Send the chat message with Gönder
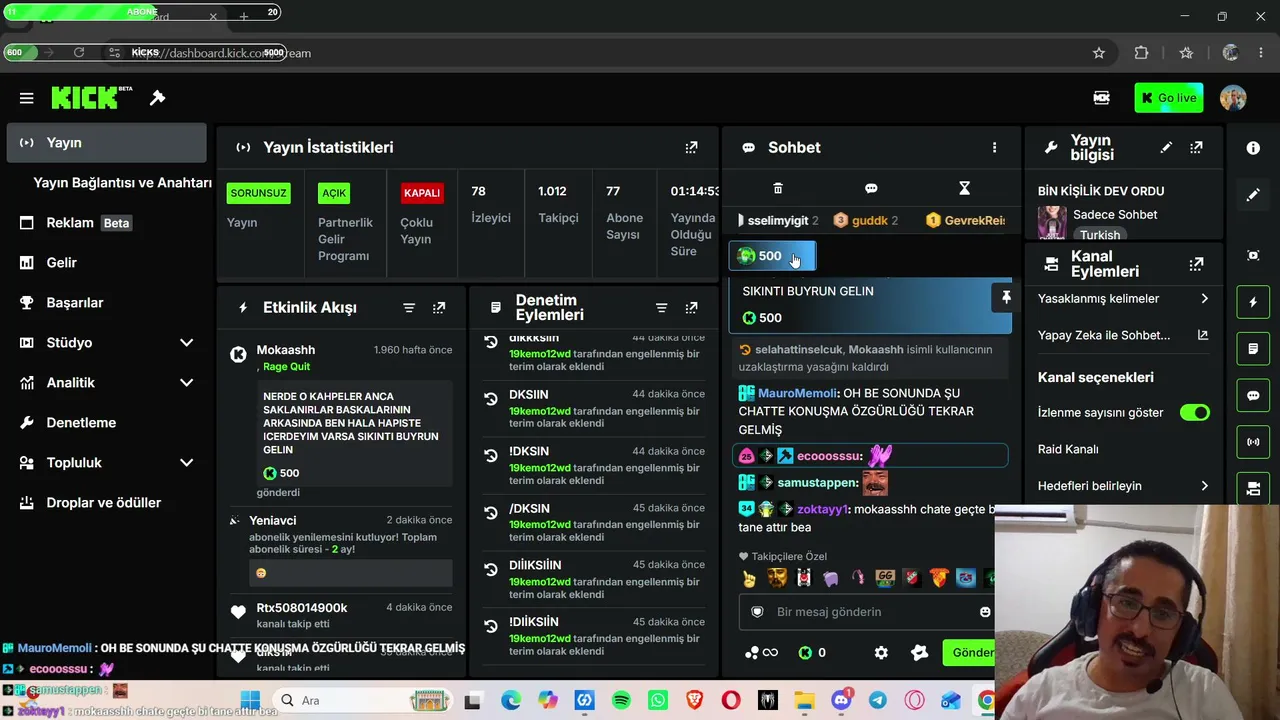The image size is (1280, 720). pos(968,653)
